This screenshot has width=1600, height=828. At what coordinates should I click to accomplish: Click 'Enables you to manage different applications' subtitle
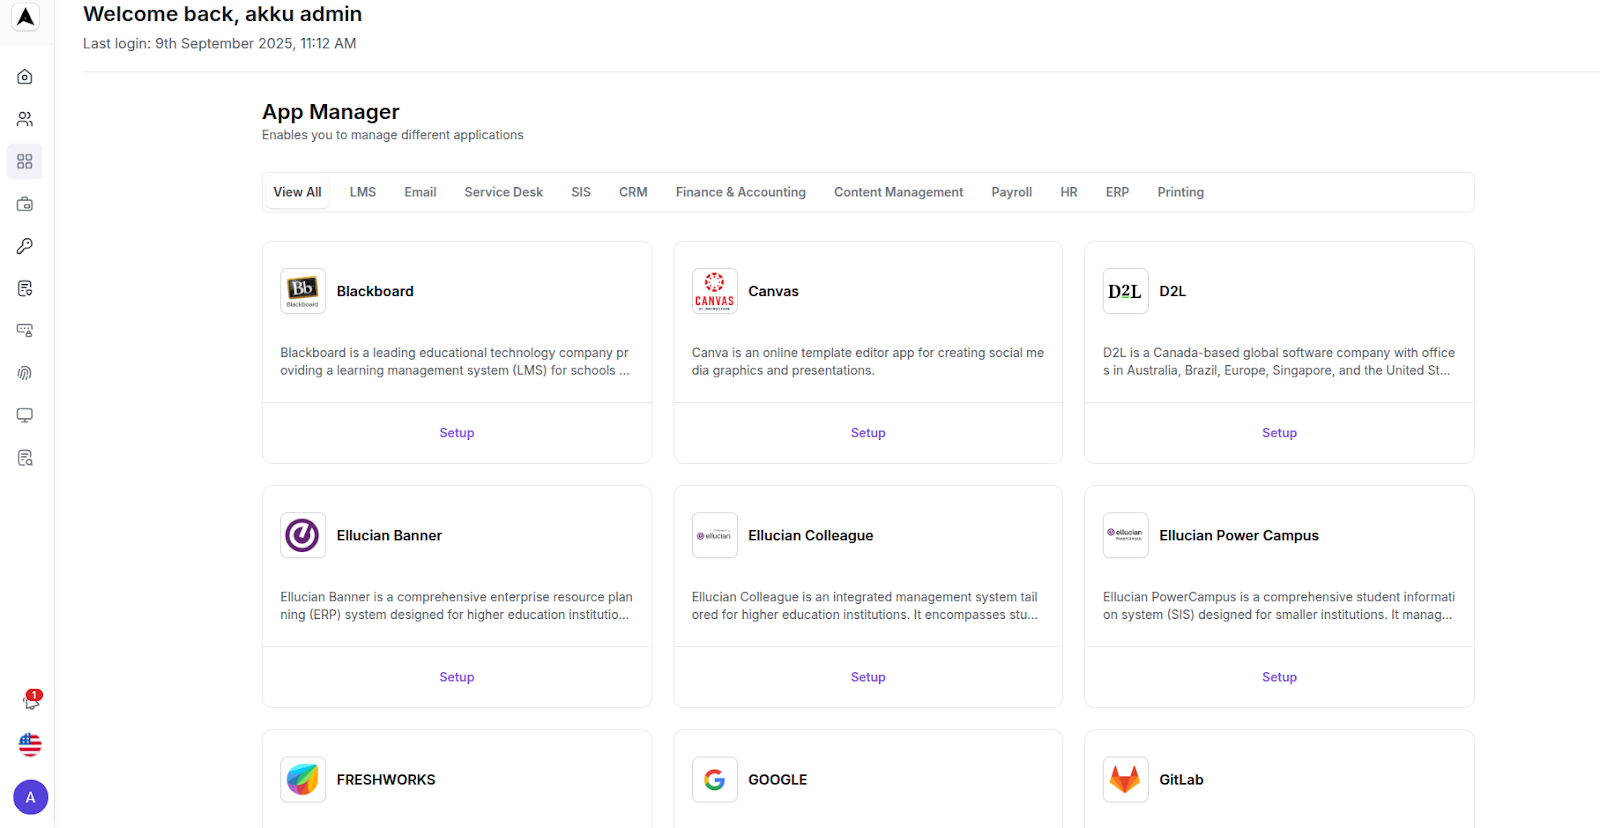393,135
